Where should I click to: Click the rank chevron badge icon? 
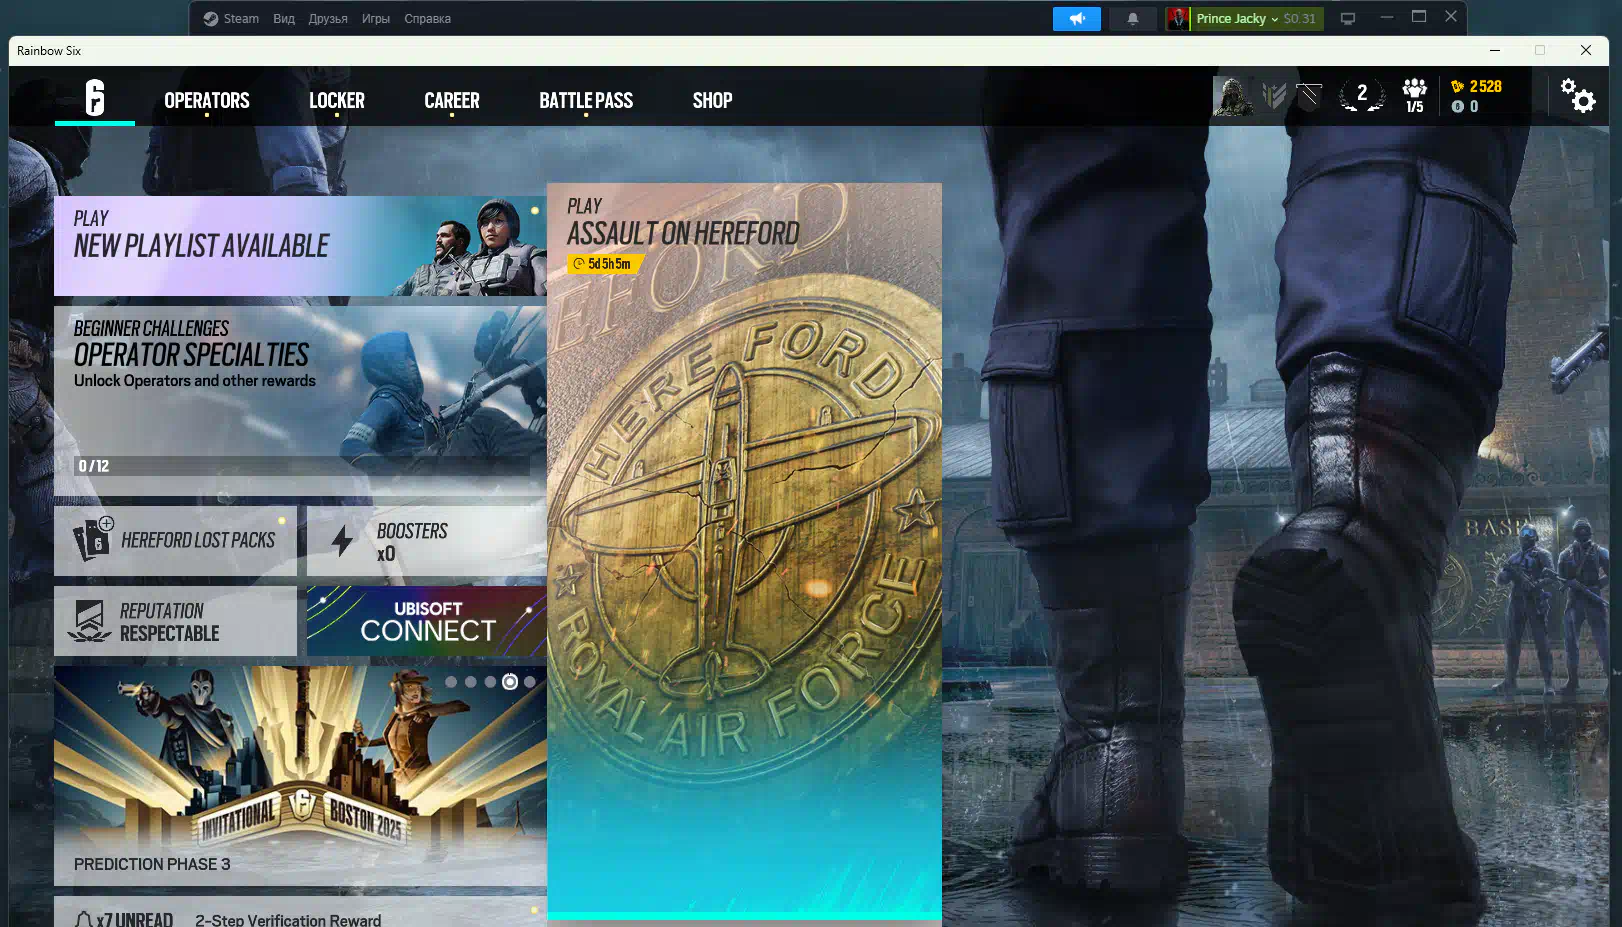coord(1274,96)
